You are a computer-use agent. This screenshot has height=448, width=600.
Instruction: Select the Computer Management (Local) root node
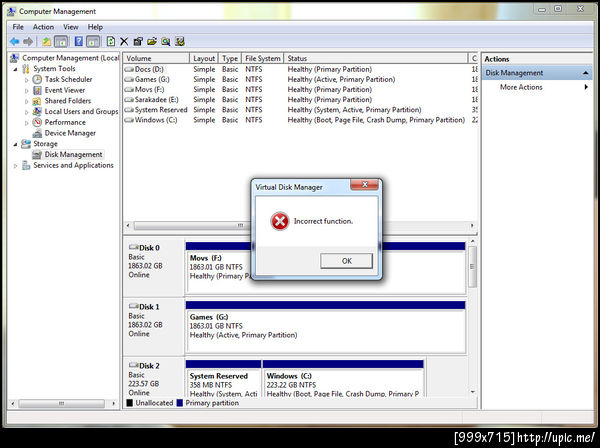pyautogui.click(x=70, y=58)
